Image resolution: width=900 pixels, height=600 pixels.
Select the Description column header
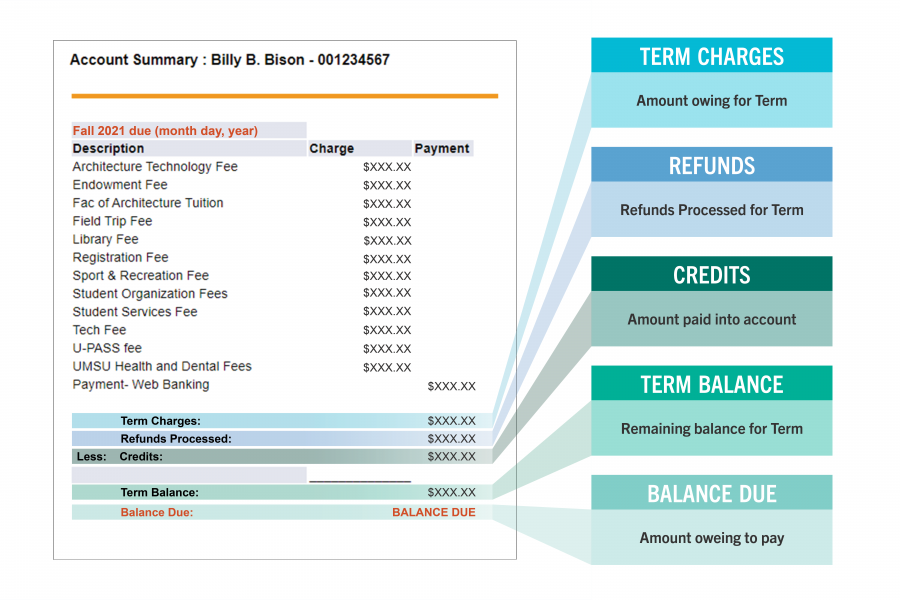108,148
